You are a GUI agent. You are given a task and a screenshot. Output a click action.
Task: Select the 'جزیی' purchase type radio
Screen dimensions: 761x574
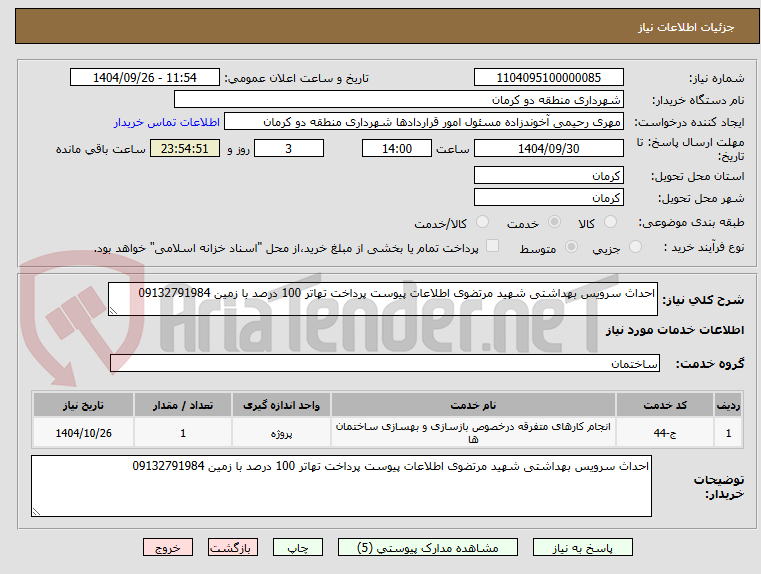point(635,246)
